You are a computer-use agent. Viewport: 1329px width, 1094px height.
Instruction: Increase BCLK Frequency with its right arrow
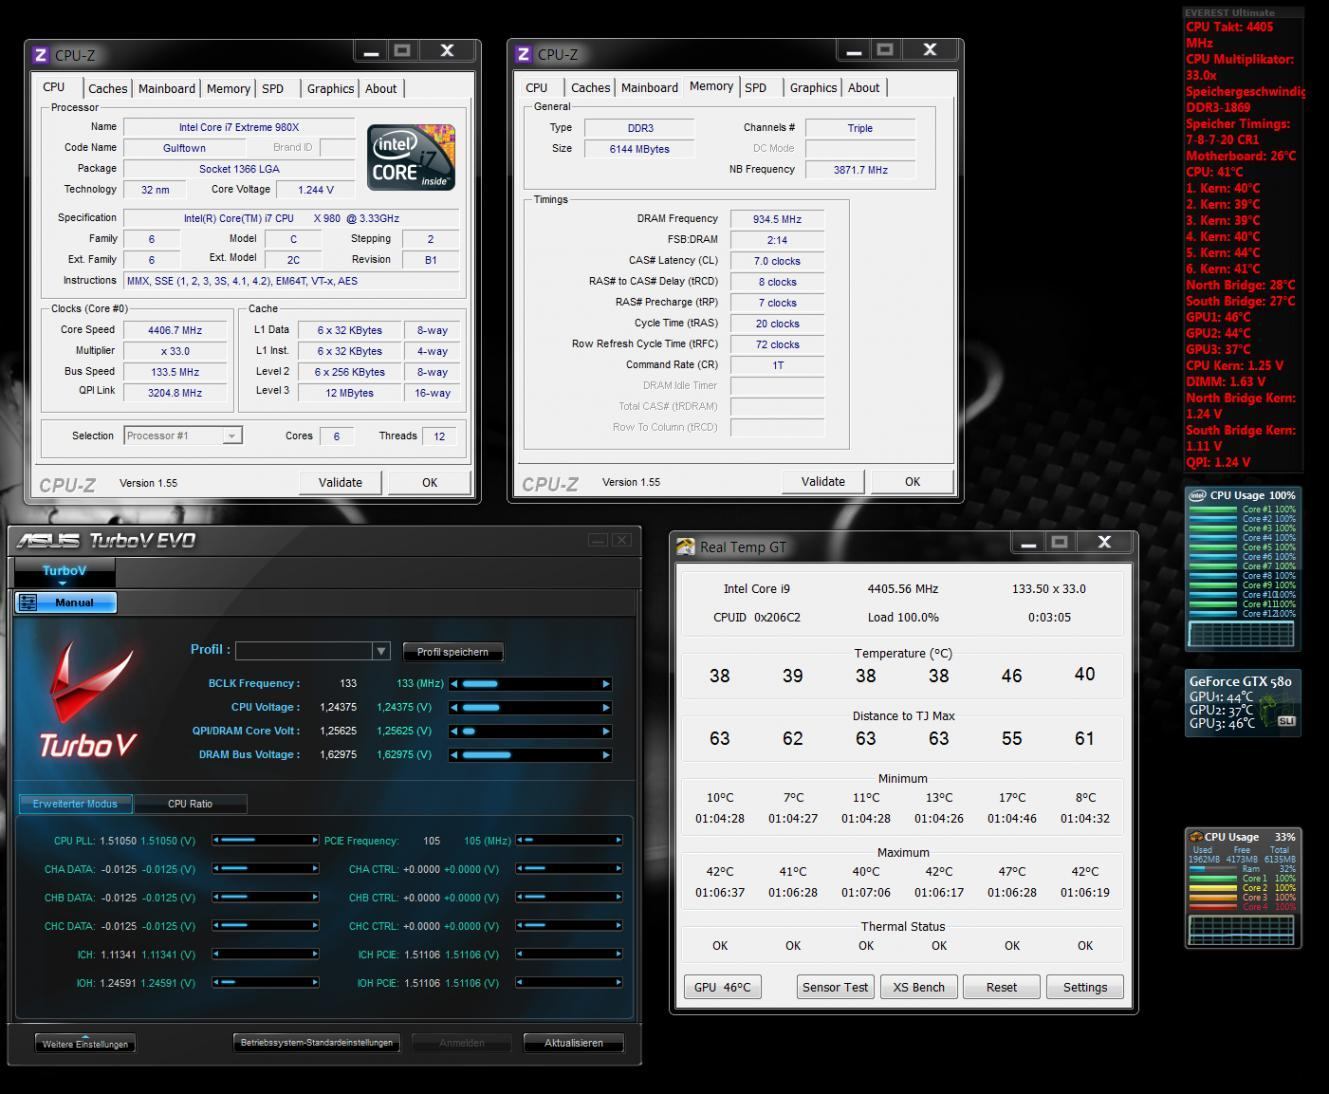coord(605,684)
